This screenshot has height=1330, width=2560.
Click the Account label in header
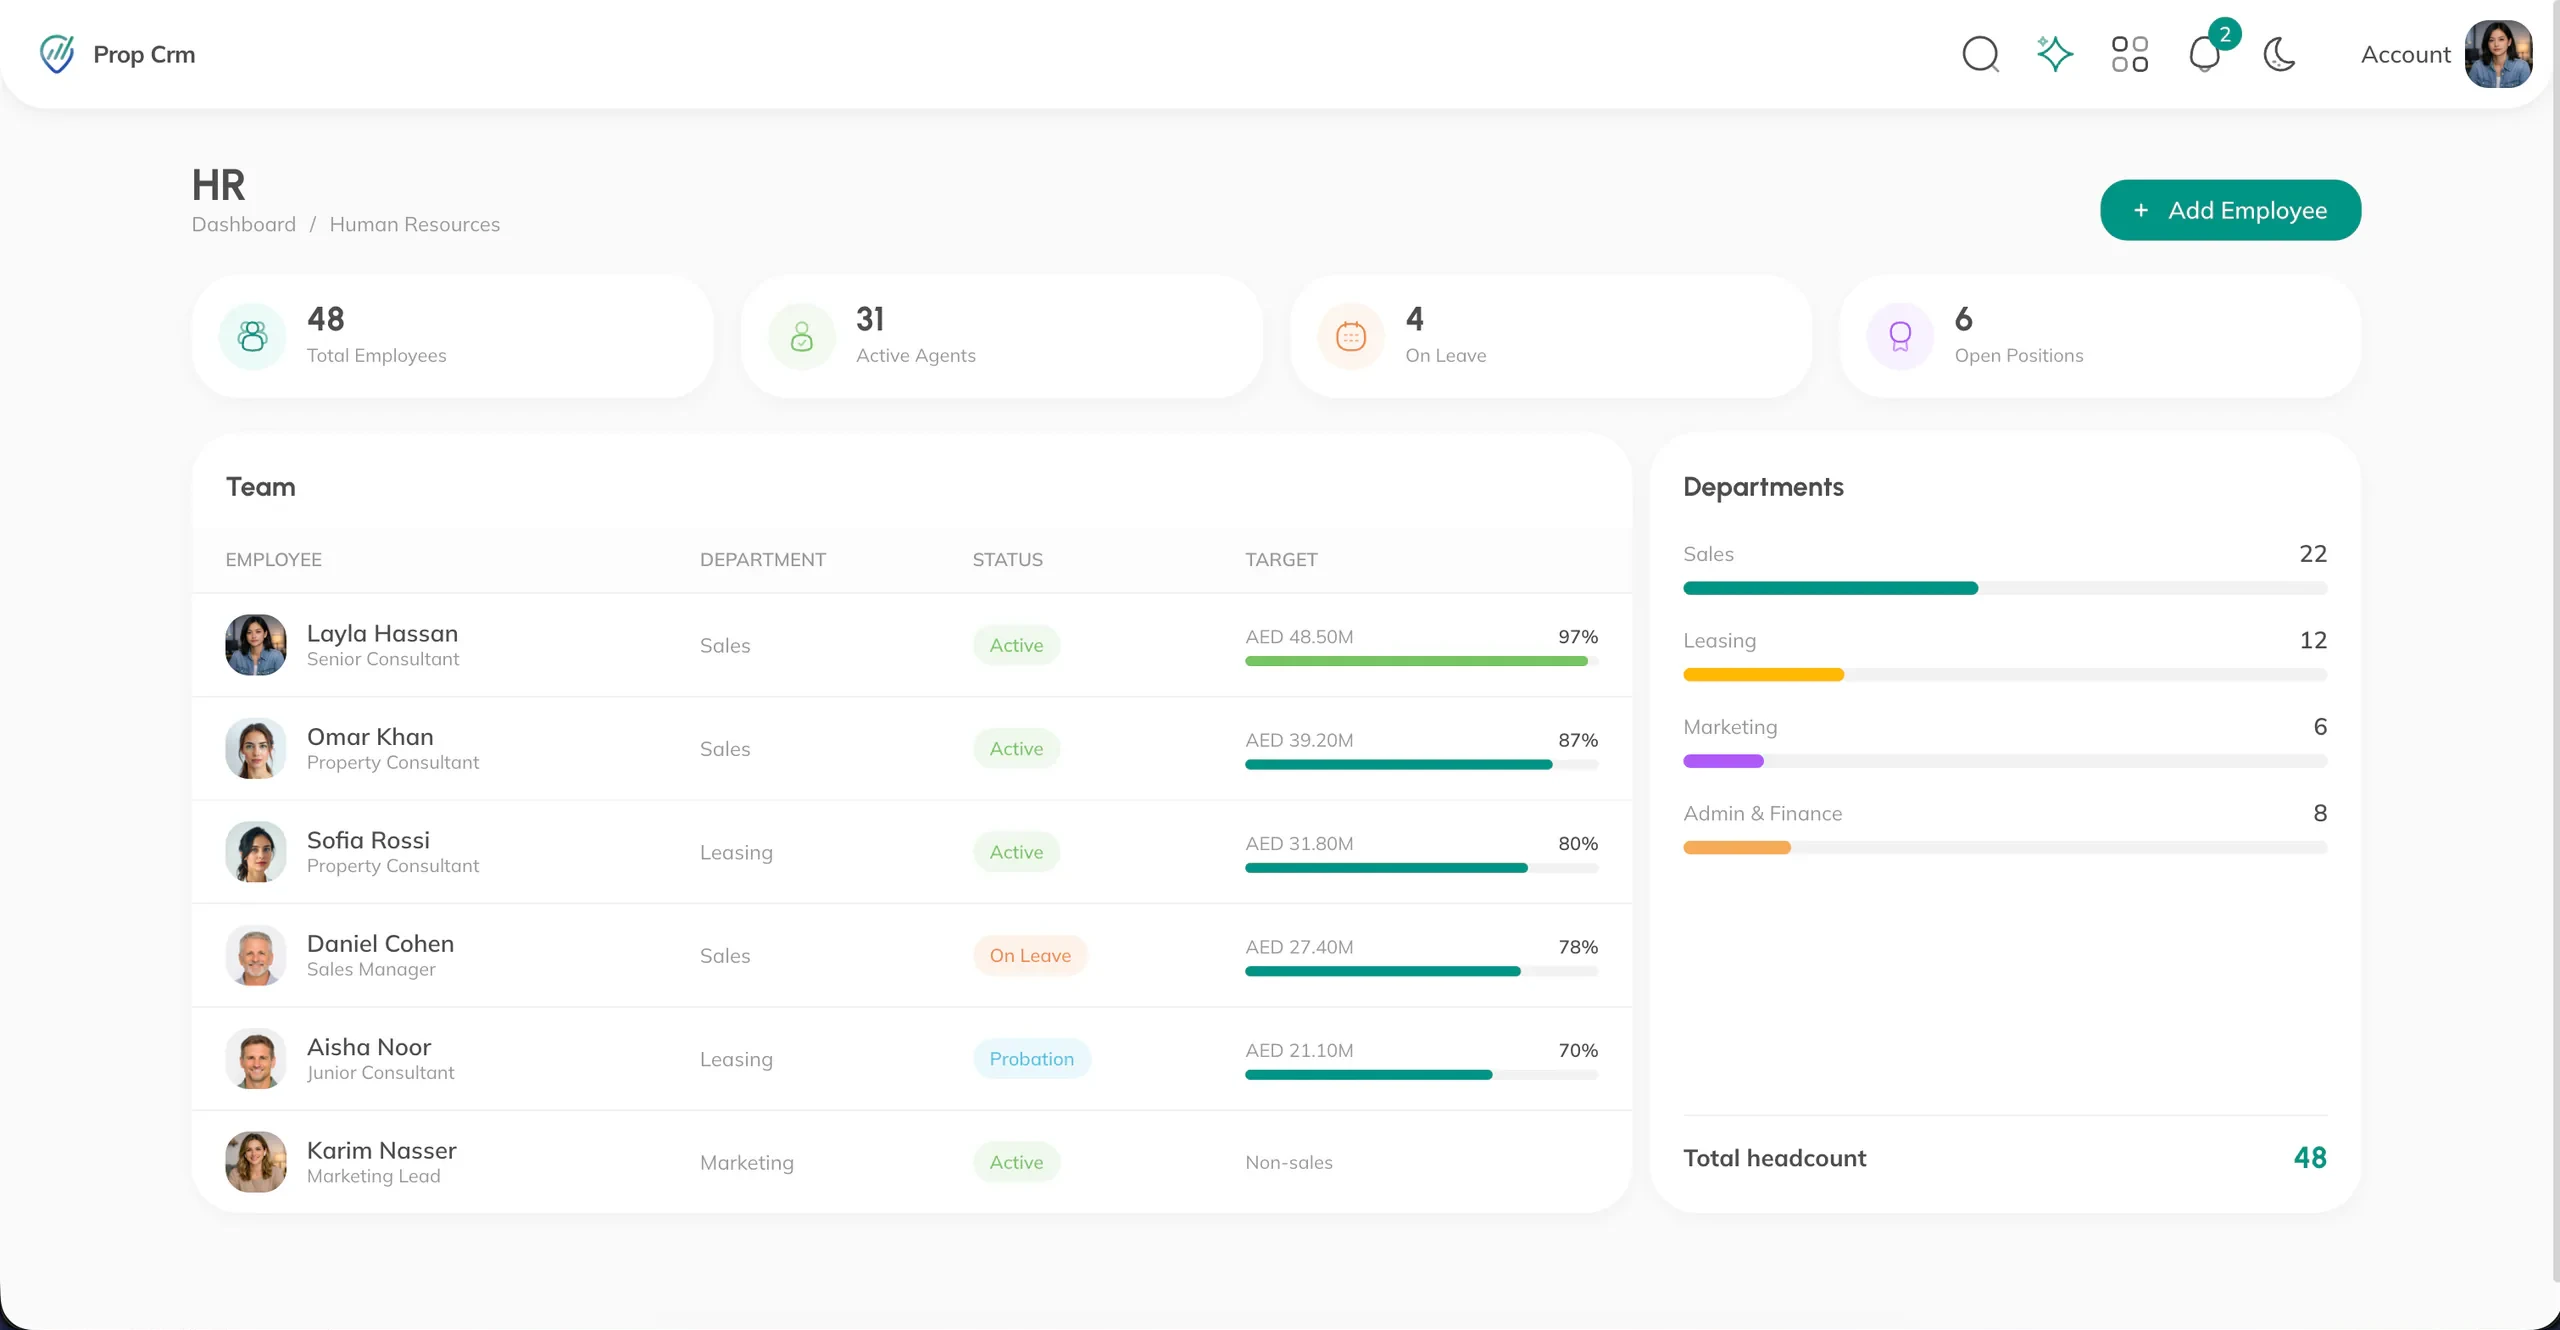pyautogui.click(x=2405, y=55)
